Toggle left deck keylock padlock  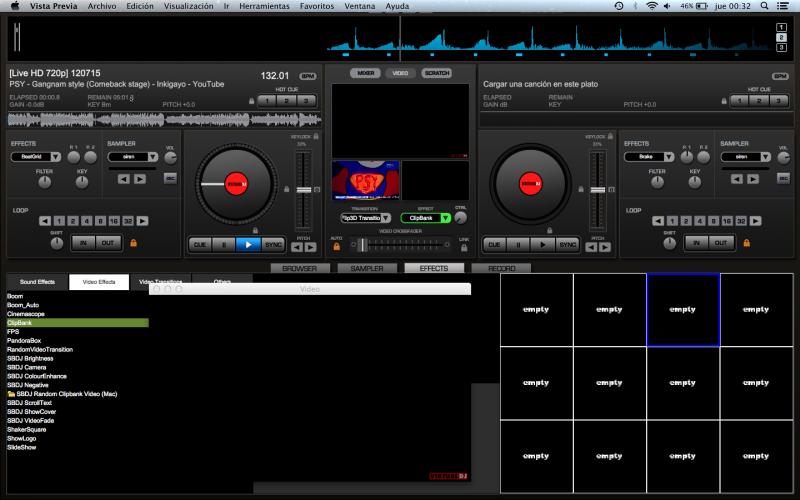pos(316,136)
